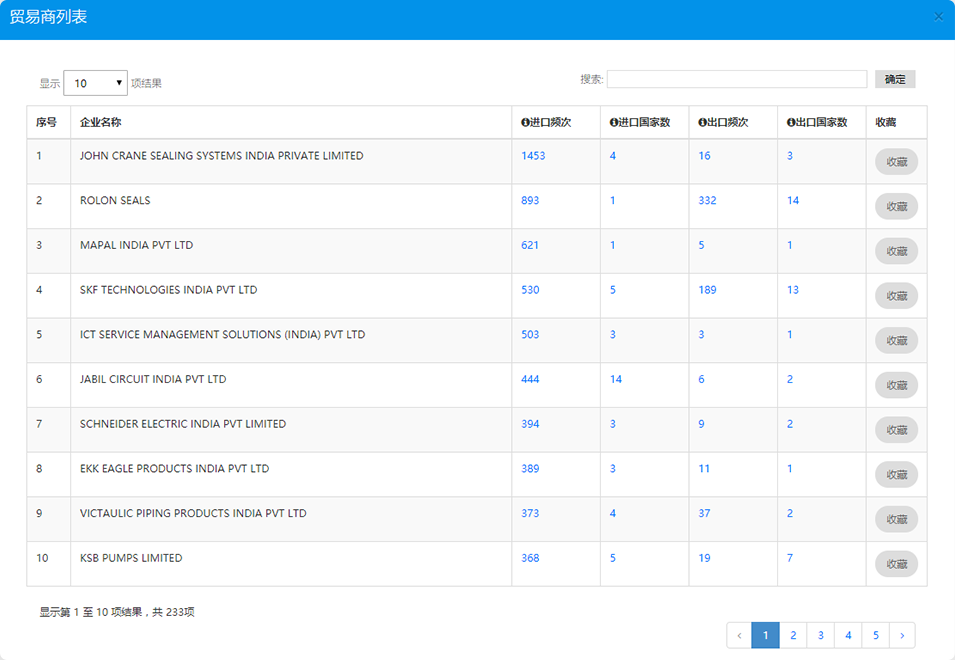The height and width of the screenshot is (660, 955).
Task: Click the info icon beside 出口频次 header
Action: point(702,122)
